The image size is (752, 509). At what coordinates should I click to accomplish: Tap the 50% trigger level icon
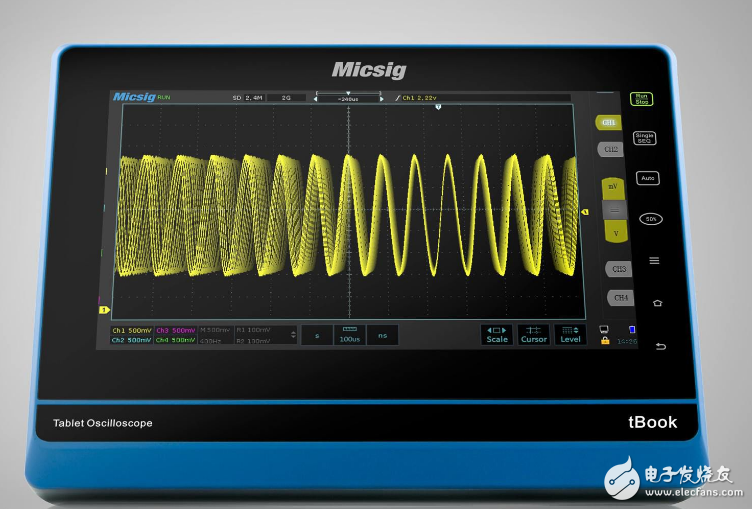tap(651, 218)
